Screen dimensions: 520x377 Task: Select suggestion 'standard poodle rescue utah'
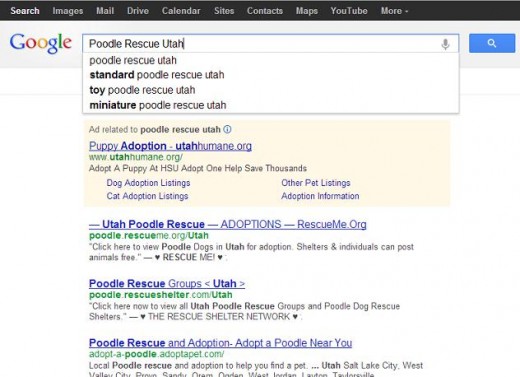(271, 75)
